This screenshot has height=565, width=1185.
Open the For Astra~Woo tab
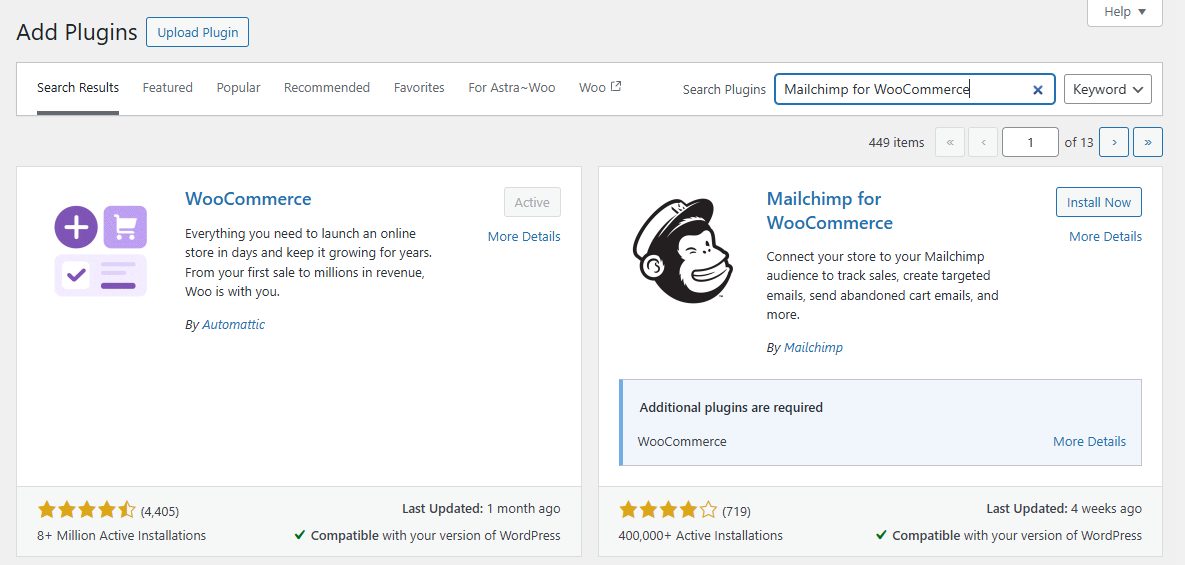(512, 88)
